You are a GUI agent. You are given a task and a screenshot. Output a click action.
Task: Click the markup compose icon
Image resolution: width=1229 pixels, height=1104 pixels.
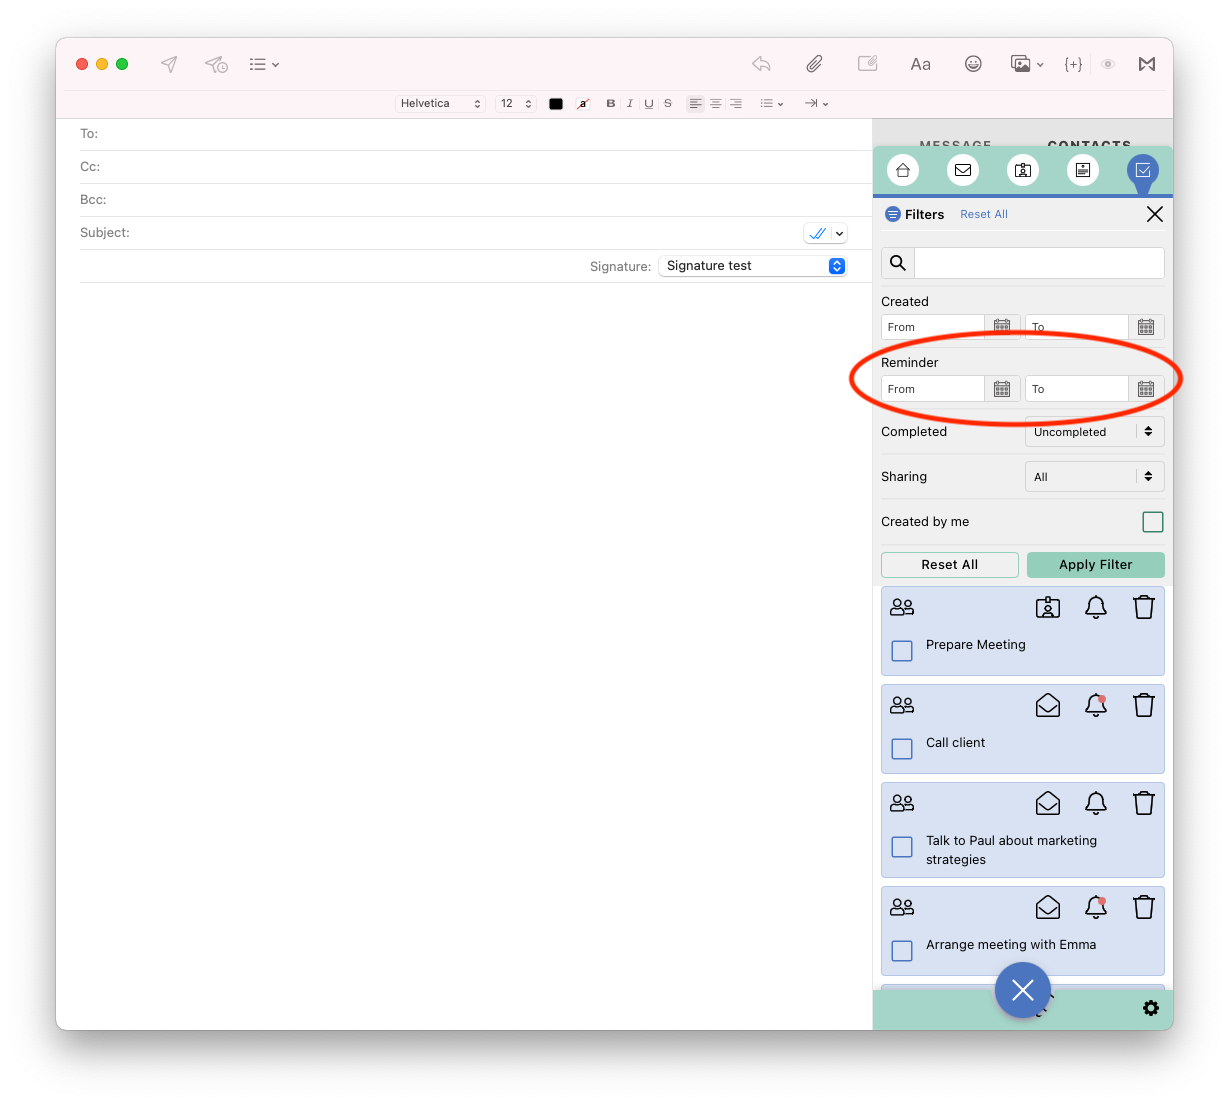(868, 64)
